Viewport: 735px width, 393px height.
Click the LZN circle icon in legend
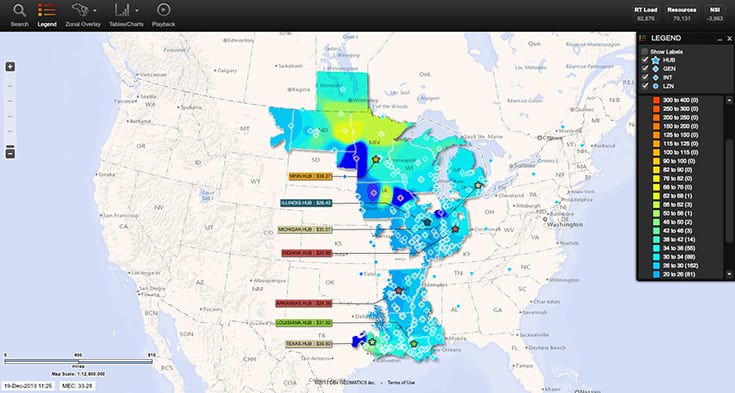(x=655, y=86)
